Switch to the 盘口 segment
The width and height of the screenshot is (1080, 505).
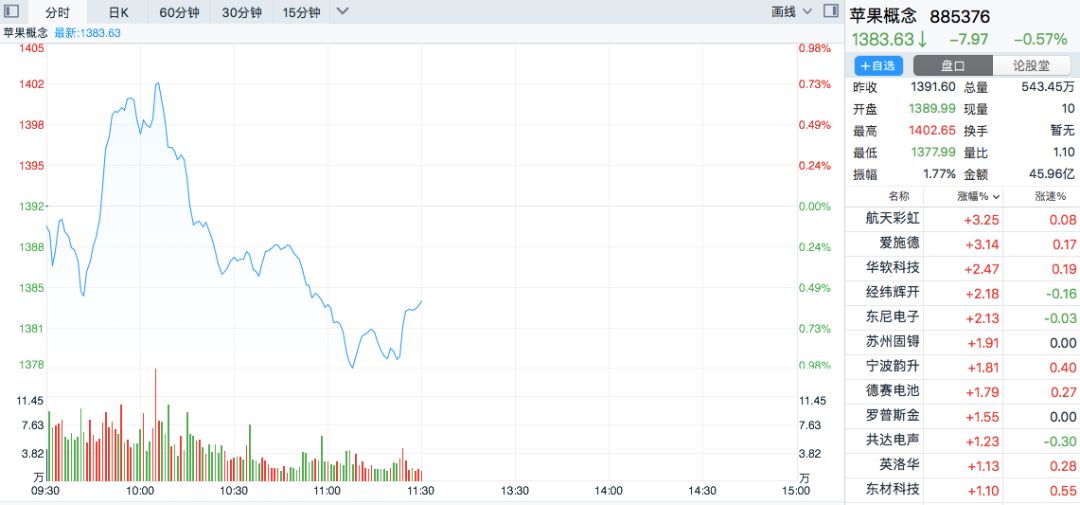tap(953, 66)
